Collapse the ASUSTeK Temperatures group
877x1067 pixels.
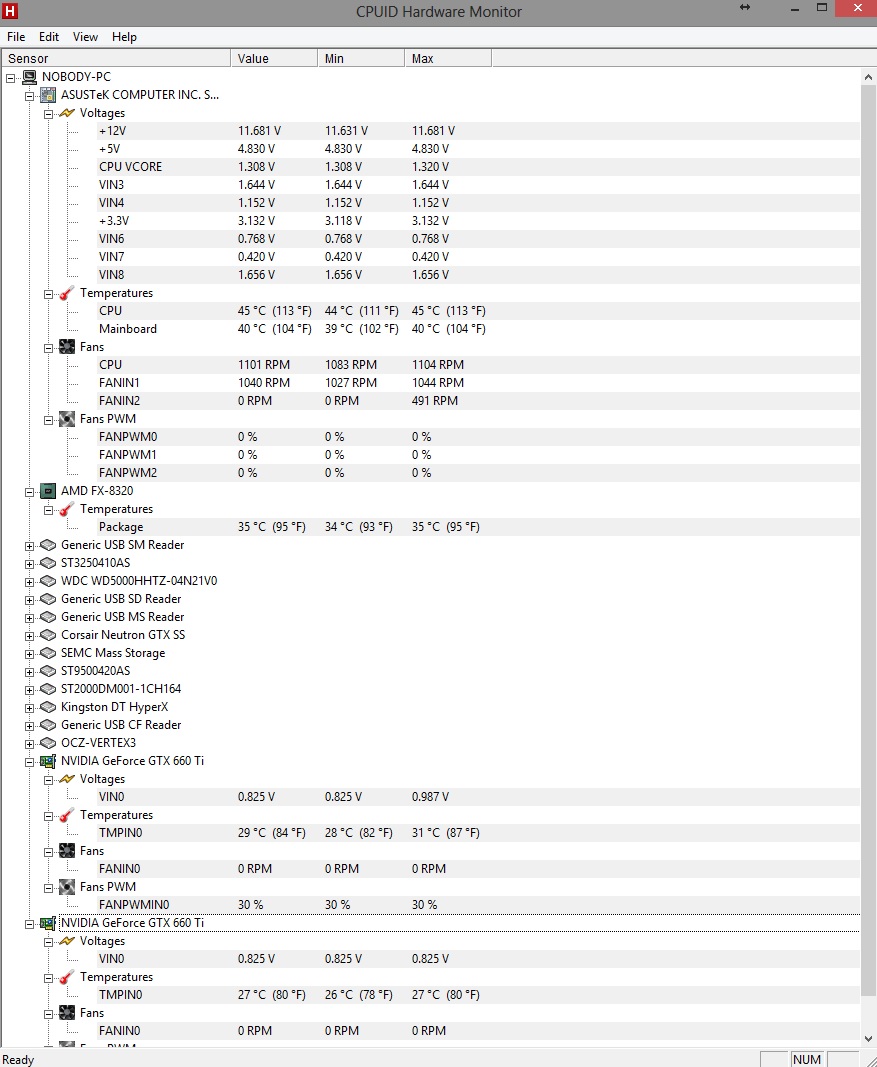(48, 294)
